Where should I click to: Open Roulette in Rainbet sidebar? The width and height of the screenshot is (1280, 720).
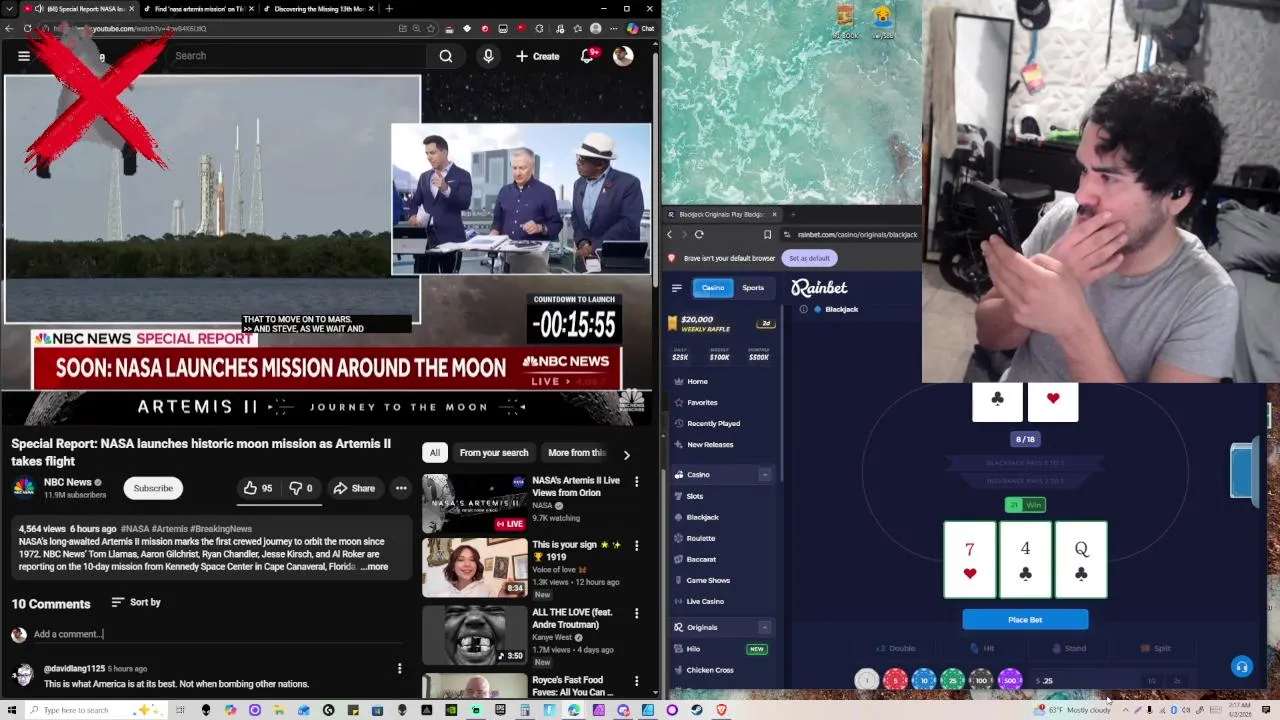pyautogui.click(x=700, y=538)
